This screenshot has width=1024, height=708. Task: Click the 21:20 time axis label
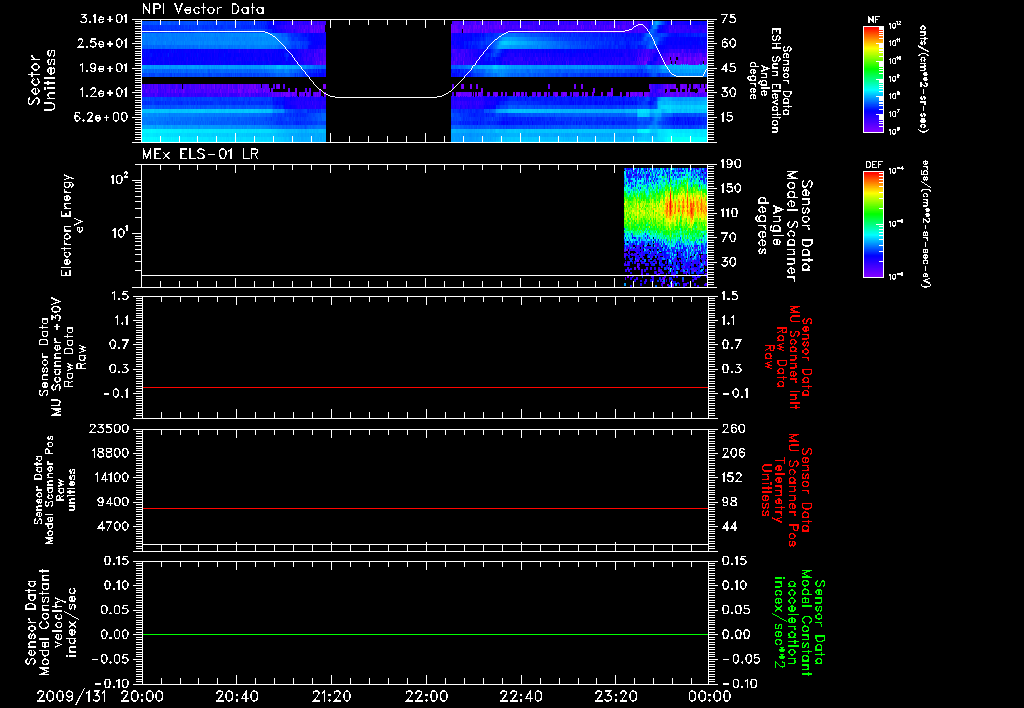point(332,697)
